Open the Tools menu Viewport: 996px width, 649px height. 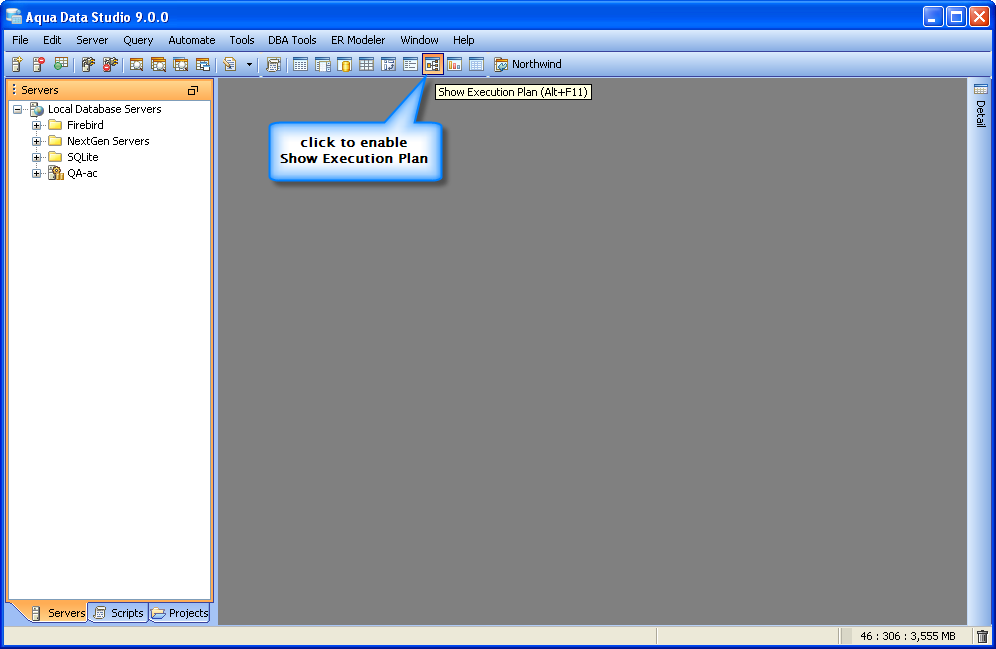pyautogui.click(x=242, y=40)
